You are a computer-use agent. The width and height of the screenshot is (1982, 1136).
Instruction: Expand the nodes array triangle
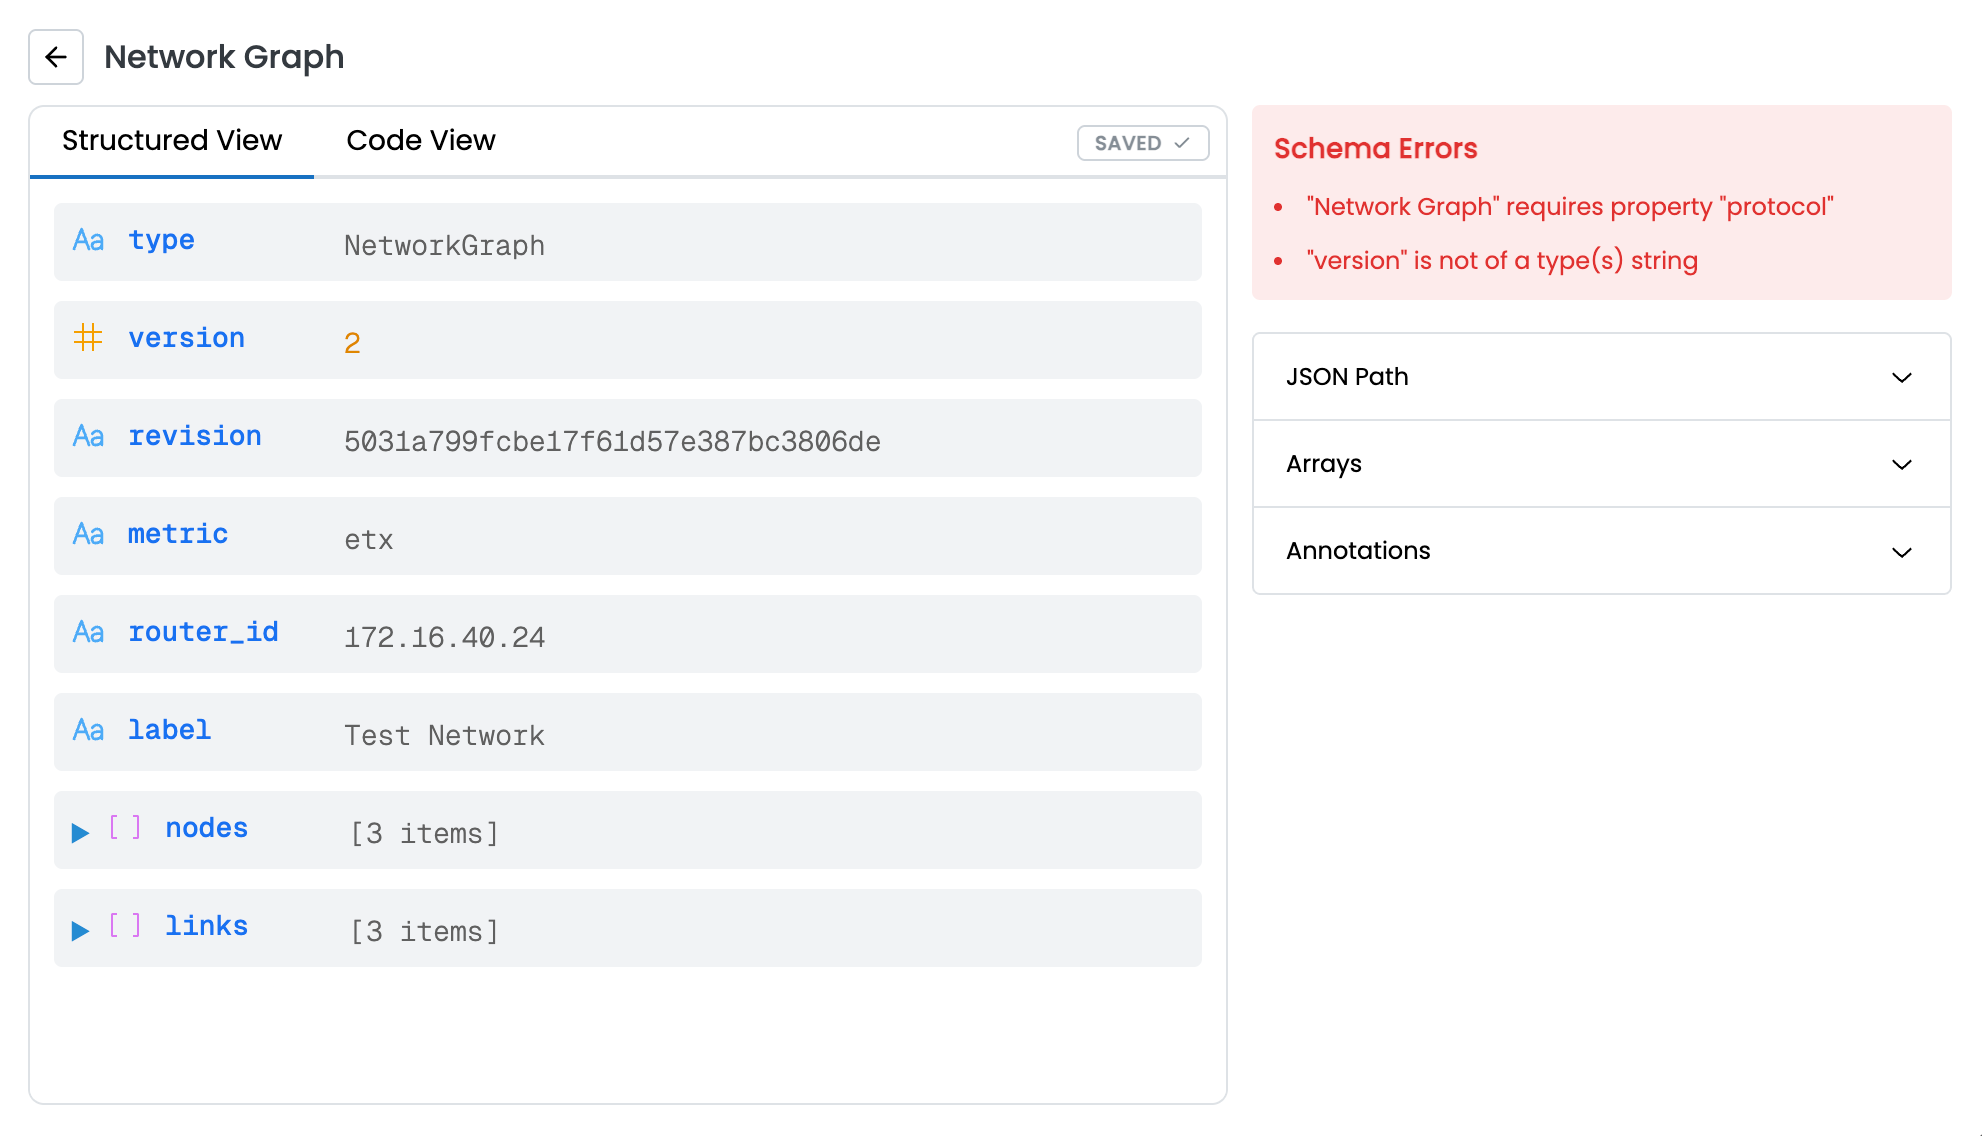coord(80,832)
